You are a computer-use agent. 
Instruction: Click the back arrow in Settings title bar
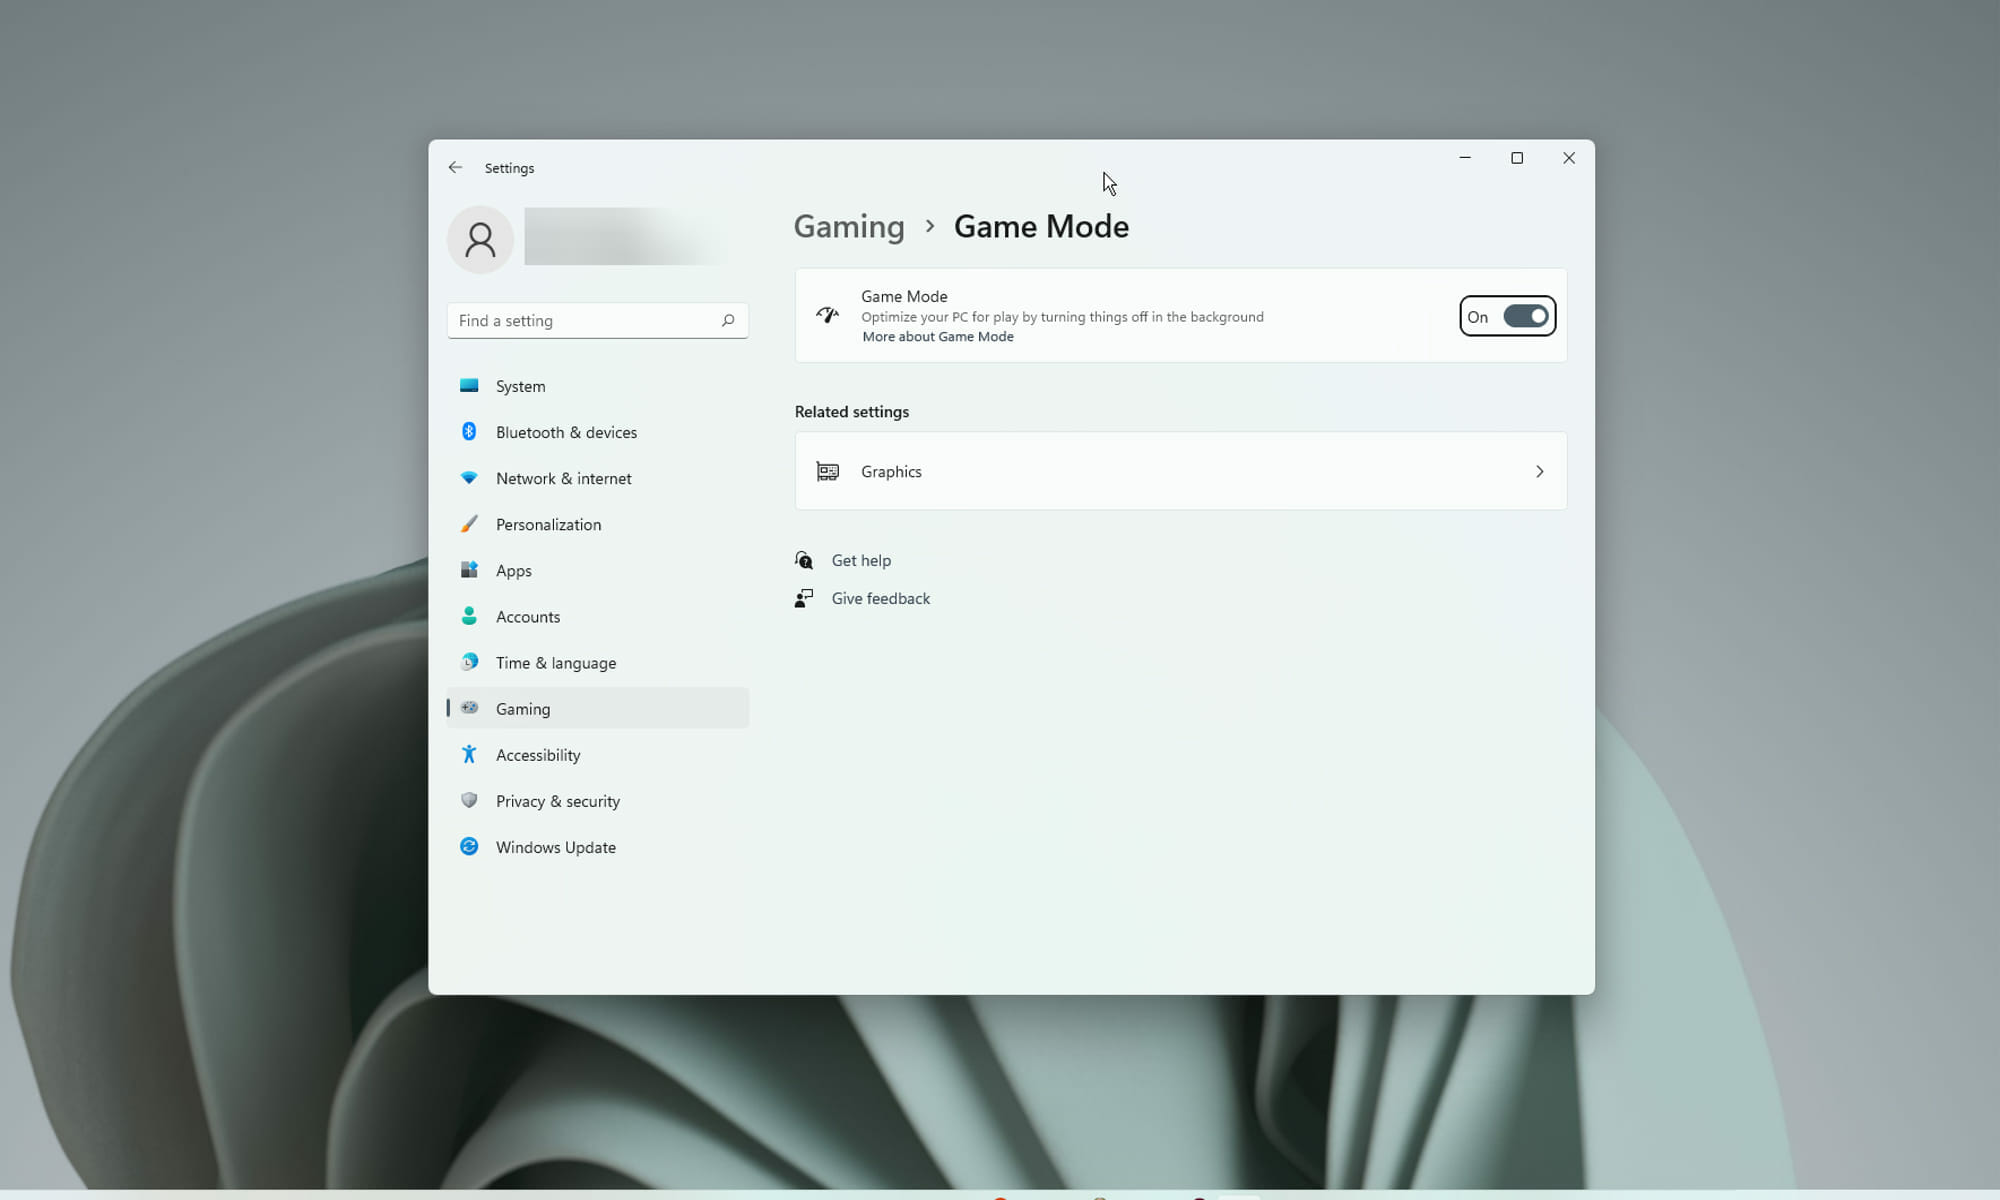point(455,168)
